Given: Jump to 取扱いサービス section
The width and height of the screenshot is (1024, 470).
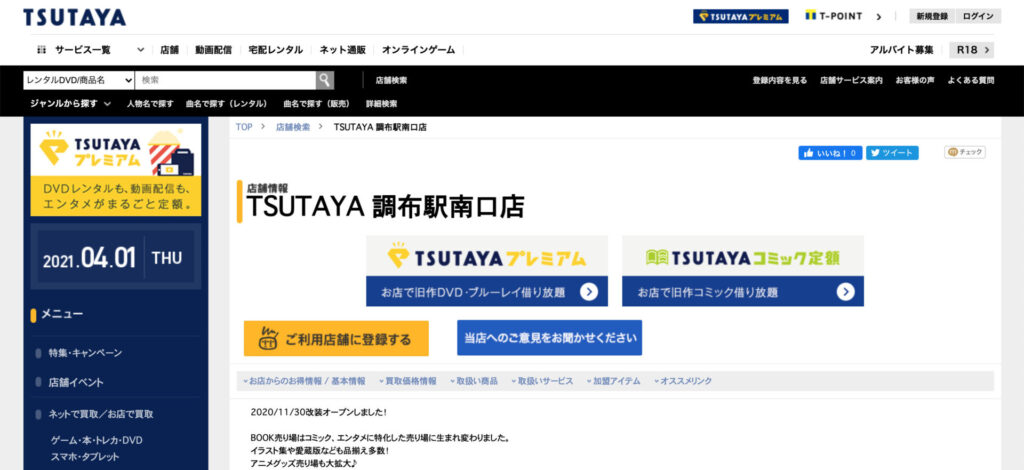Looking at the screenshot, I should (x=541, y=381).
